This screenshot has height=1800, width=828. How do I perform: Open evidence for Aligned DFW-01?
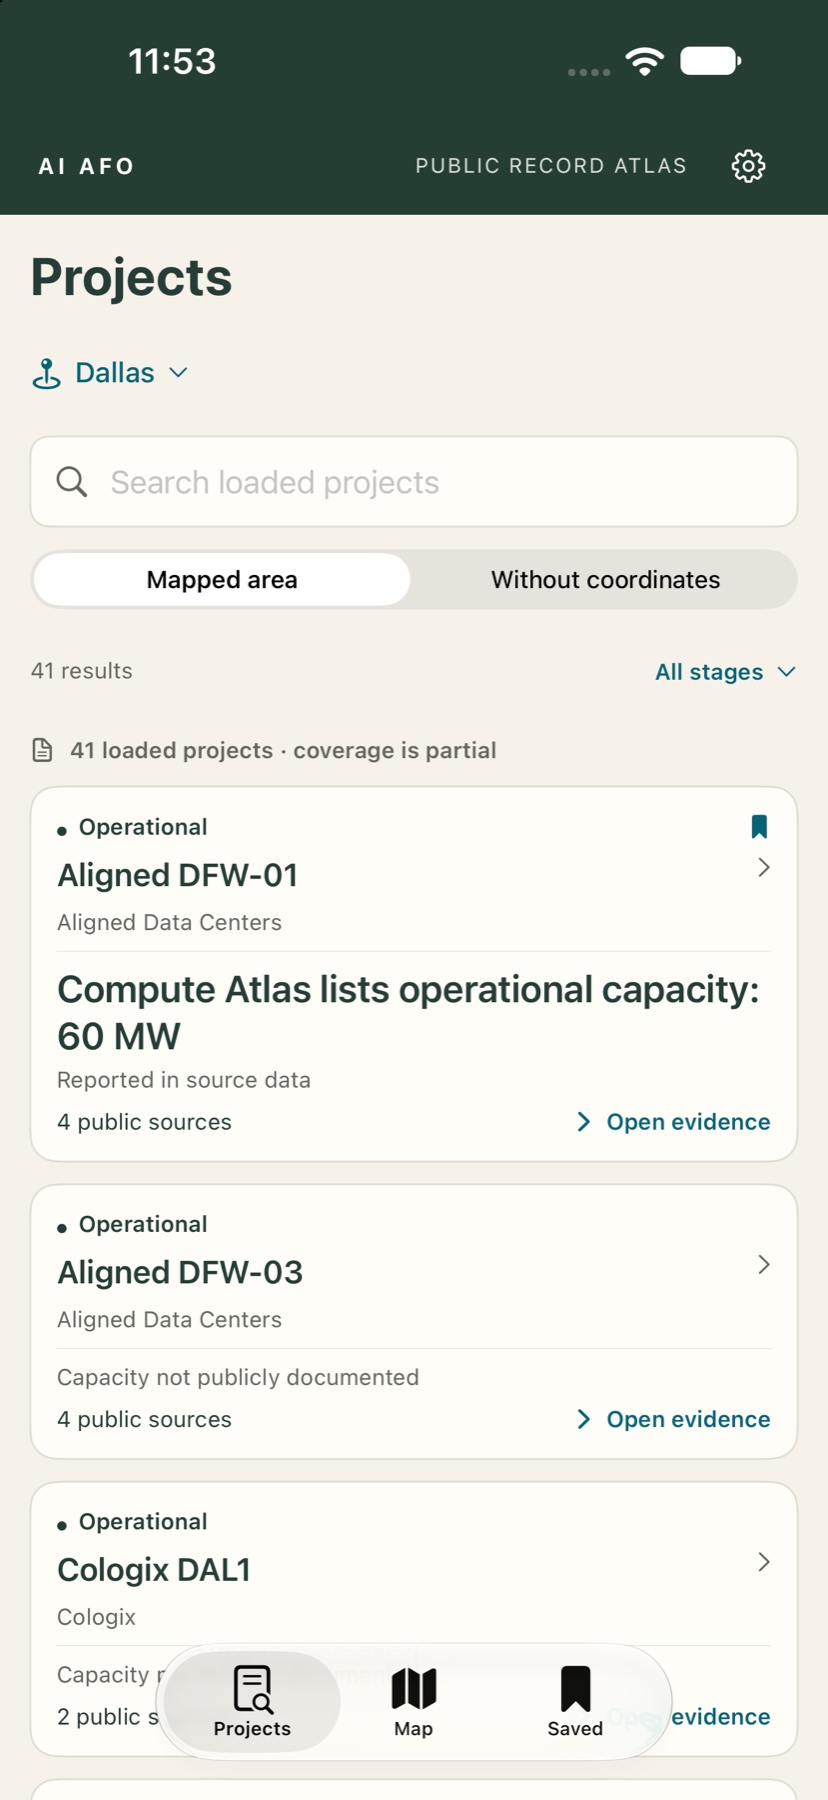674,1122
